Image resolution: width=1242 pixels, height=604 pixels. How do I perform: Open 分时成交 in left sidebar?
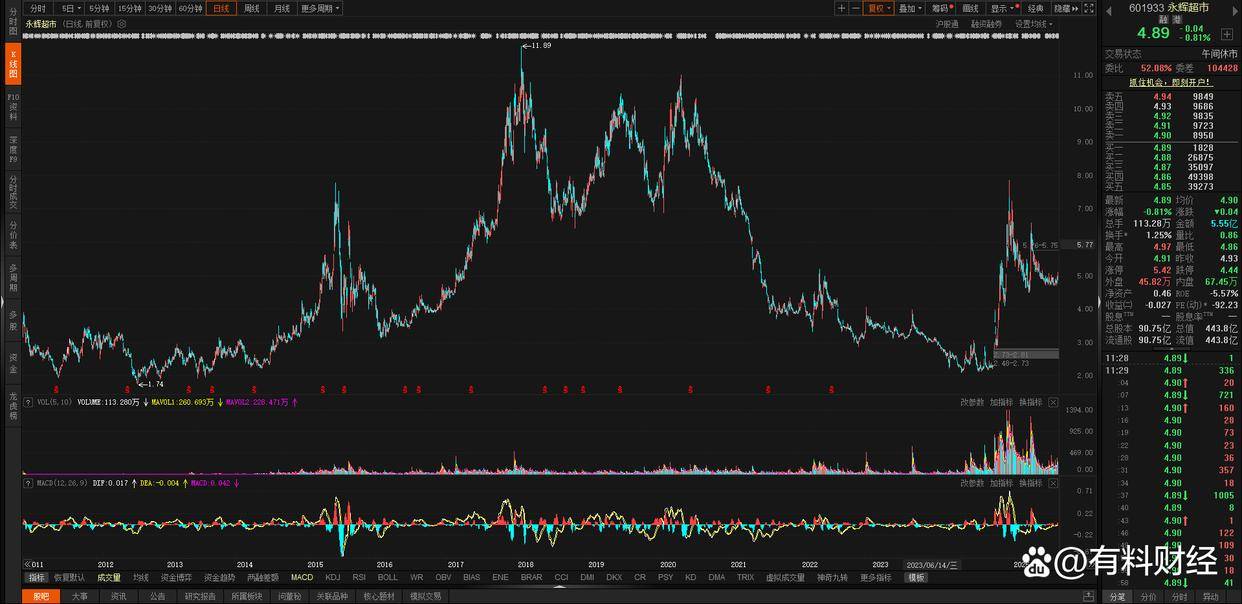point(13,194)
